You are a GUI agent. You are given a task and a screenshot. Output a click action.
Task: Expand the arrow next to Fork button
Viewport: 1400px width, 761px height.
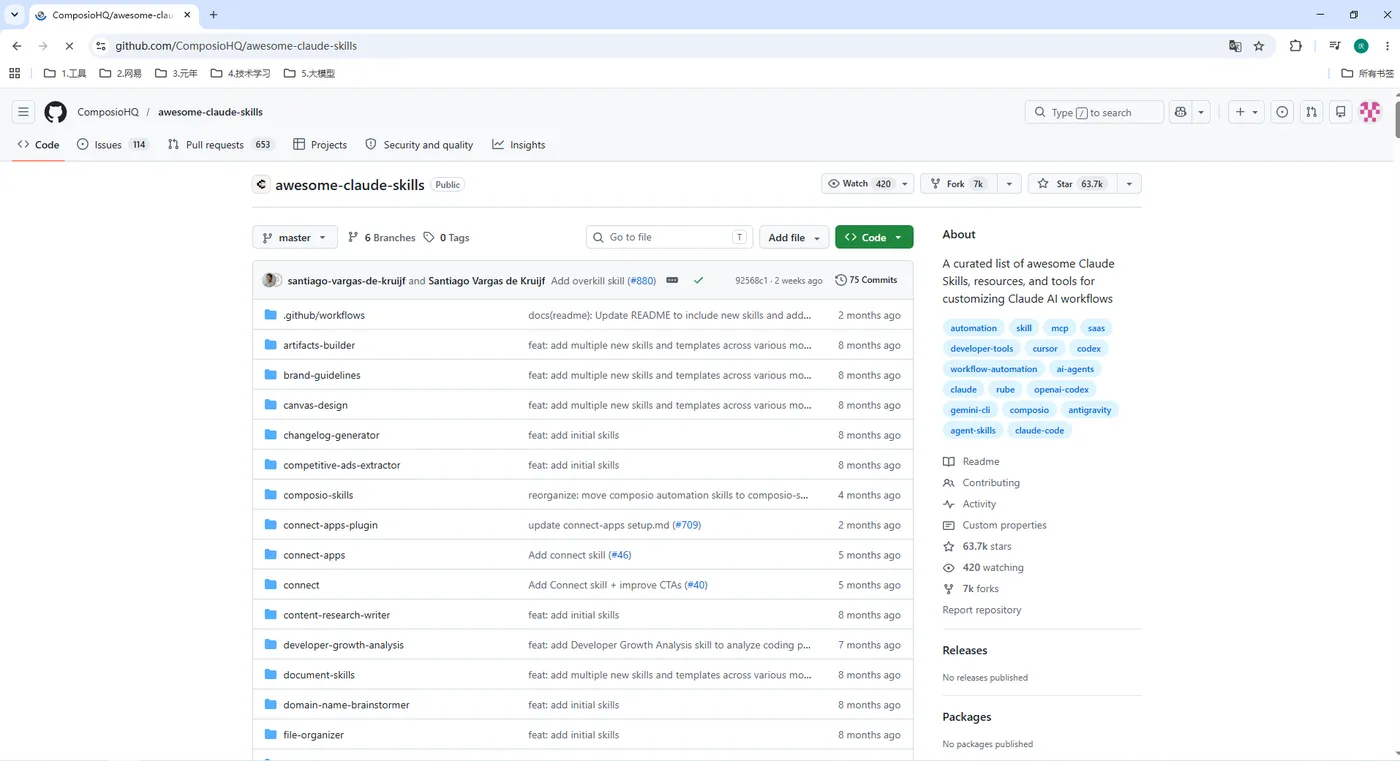pos(1010,184)
